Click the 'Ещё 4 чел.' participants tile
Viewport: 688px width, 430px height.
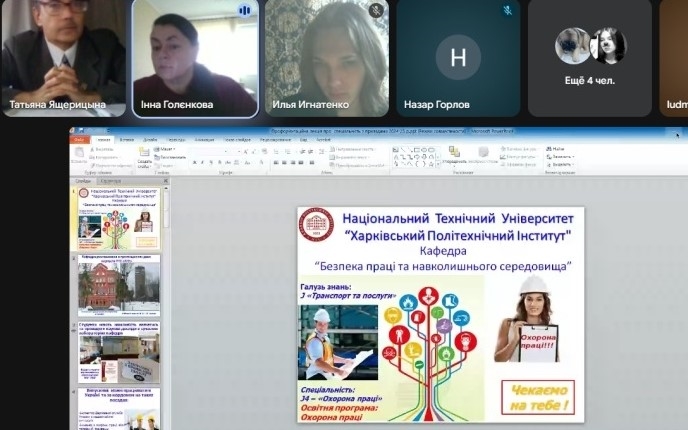click(x=590, y=58)
